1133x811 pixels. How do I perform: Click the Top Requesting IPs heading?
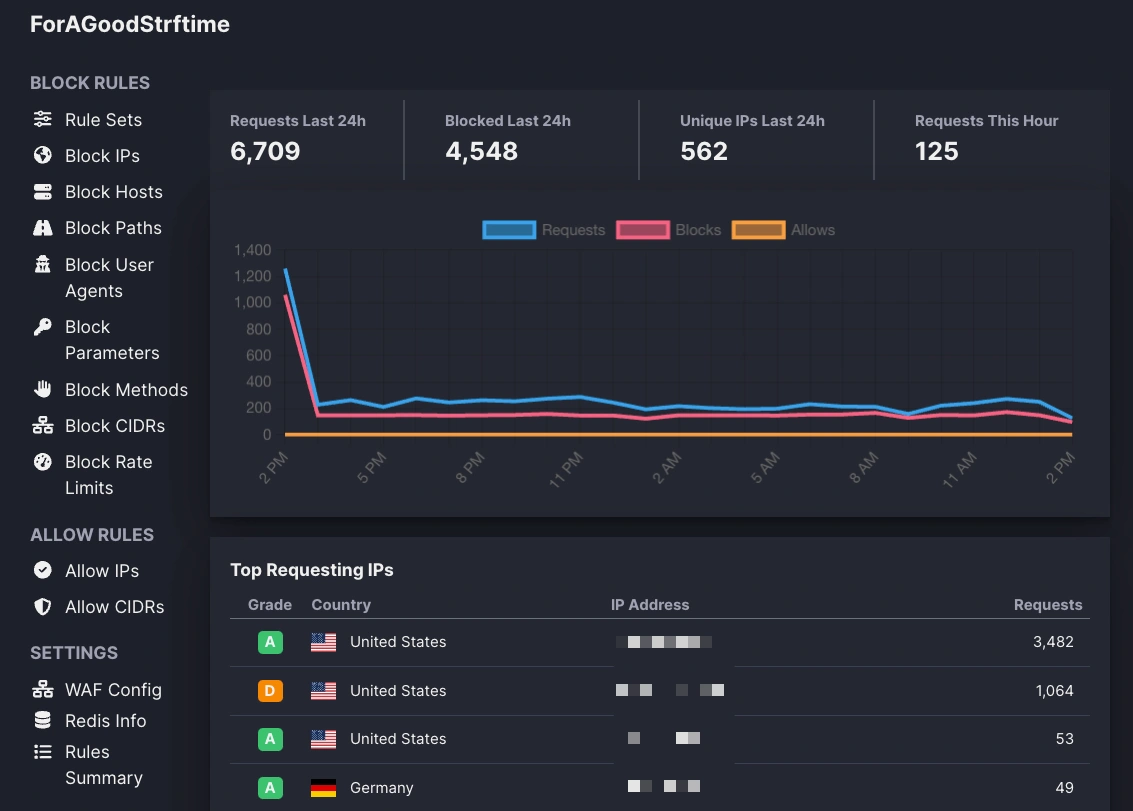[x=312, y=570]
